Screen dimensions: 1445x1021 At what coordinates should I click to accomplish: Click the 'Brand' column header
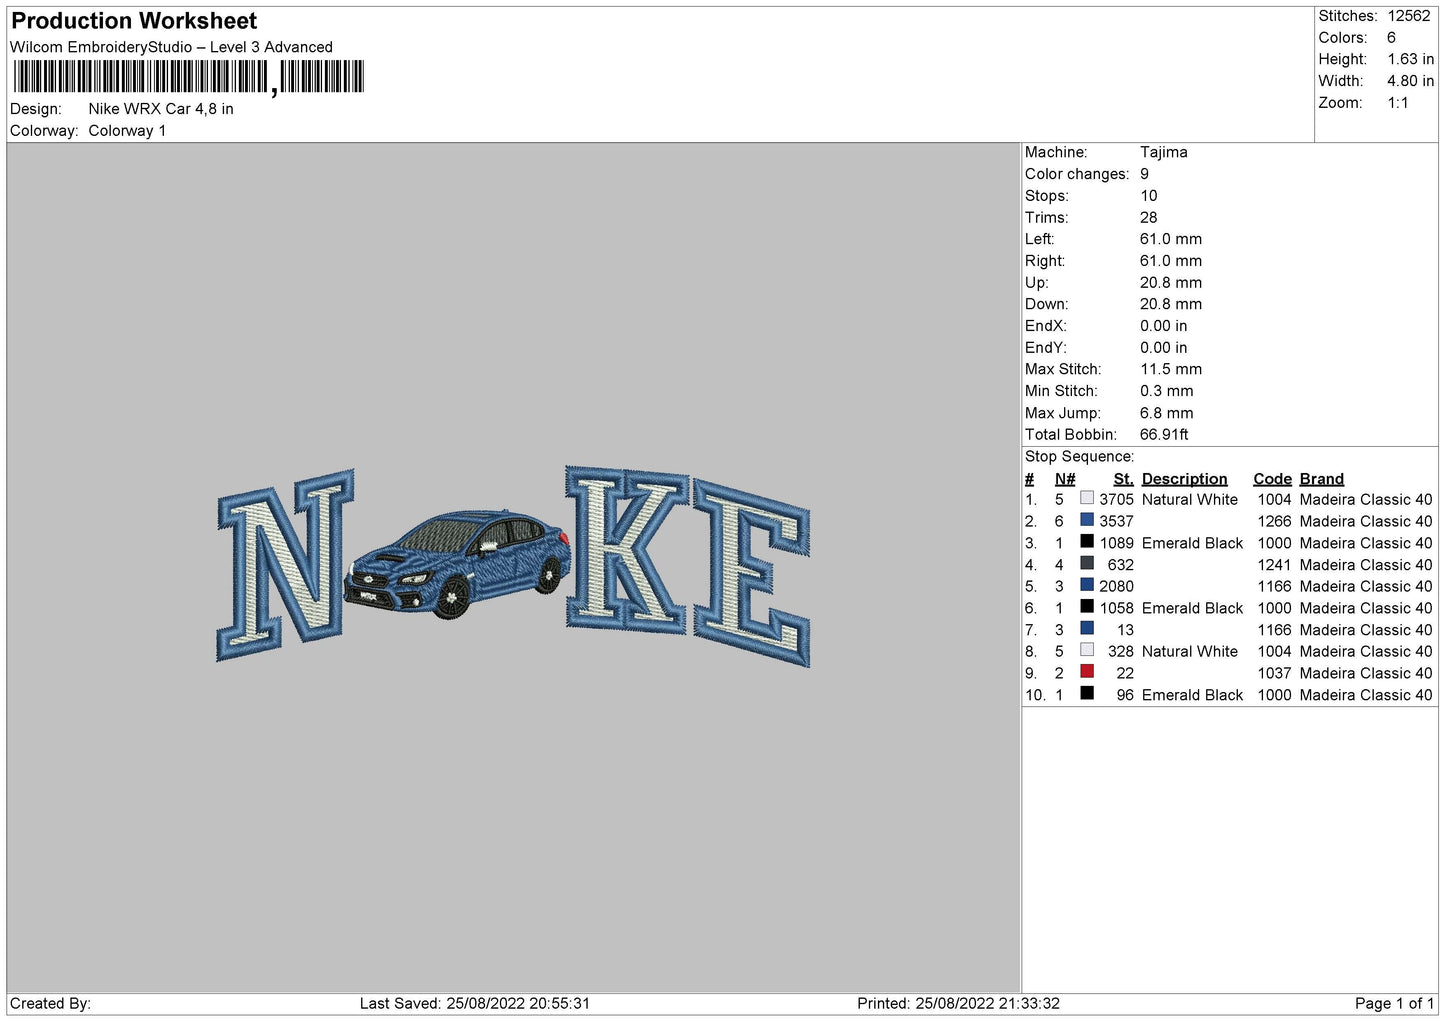pos(1322,479)
